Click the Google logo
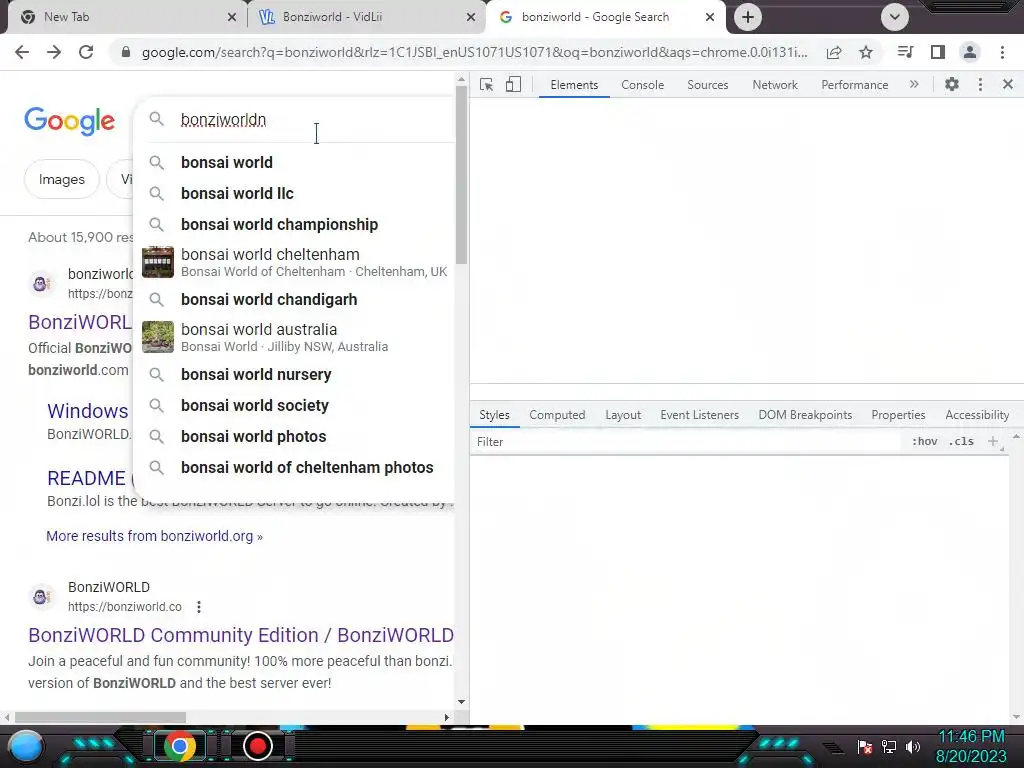The image size is (1024, 768). [x=70, y=121]
